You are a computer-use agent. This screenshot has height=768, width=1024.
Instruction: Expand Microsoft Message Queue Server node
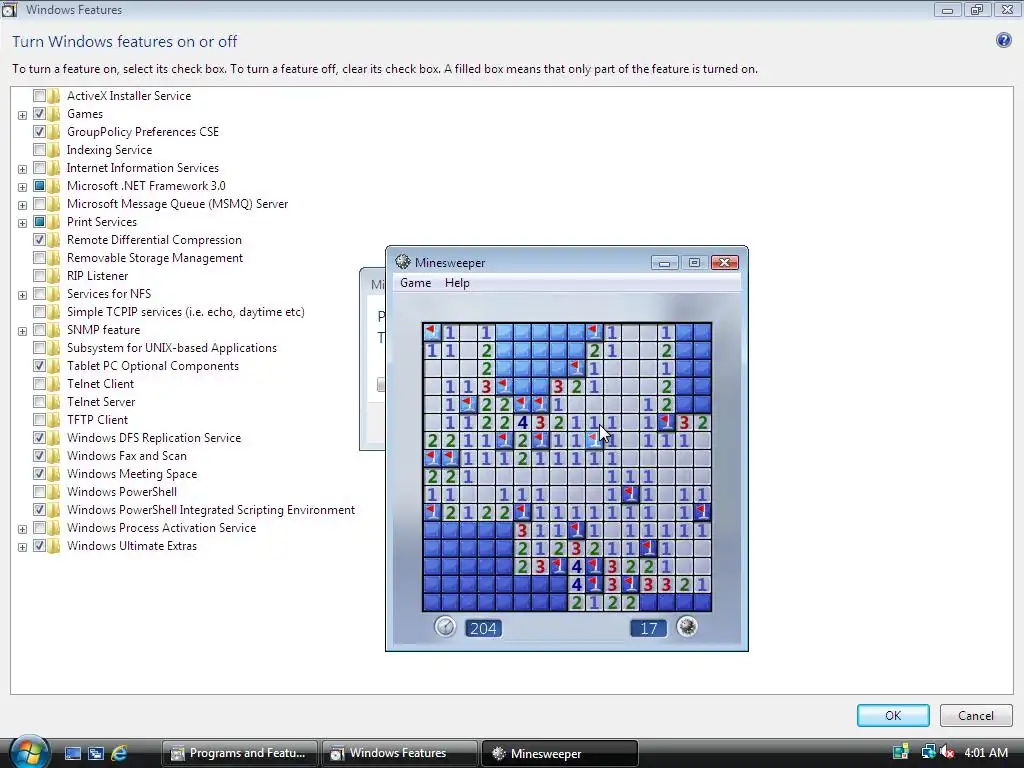point(22,205)
